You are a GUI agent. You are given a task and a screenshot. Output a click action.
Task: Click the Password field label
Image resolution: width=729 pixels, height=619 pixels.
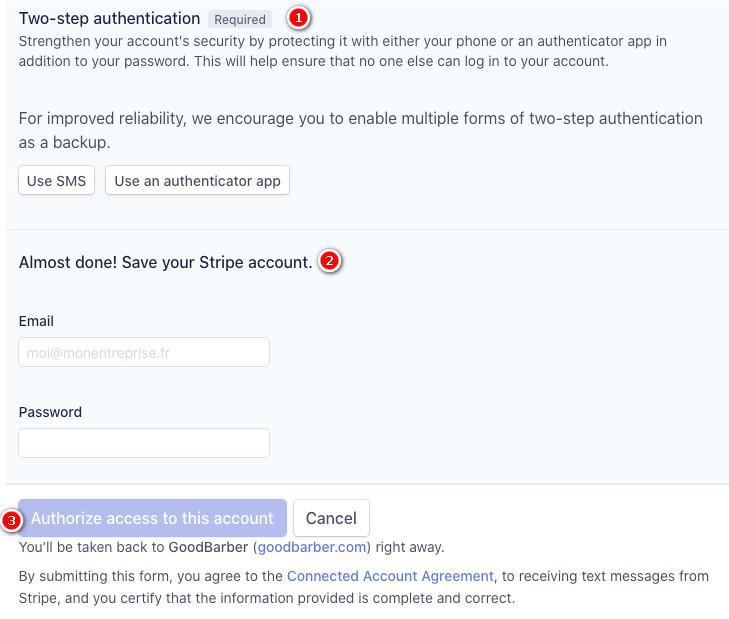50,412
